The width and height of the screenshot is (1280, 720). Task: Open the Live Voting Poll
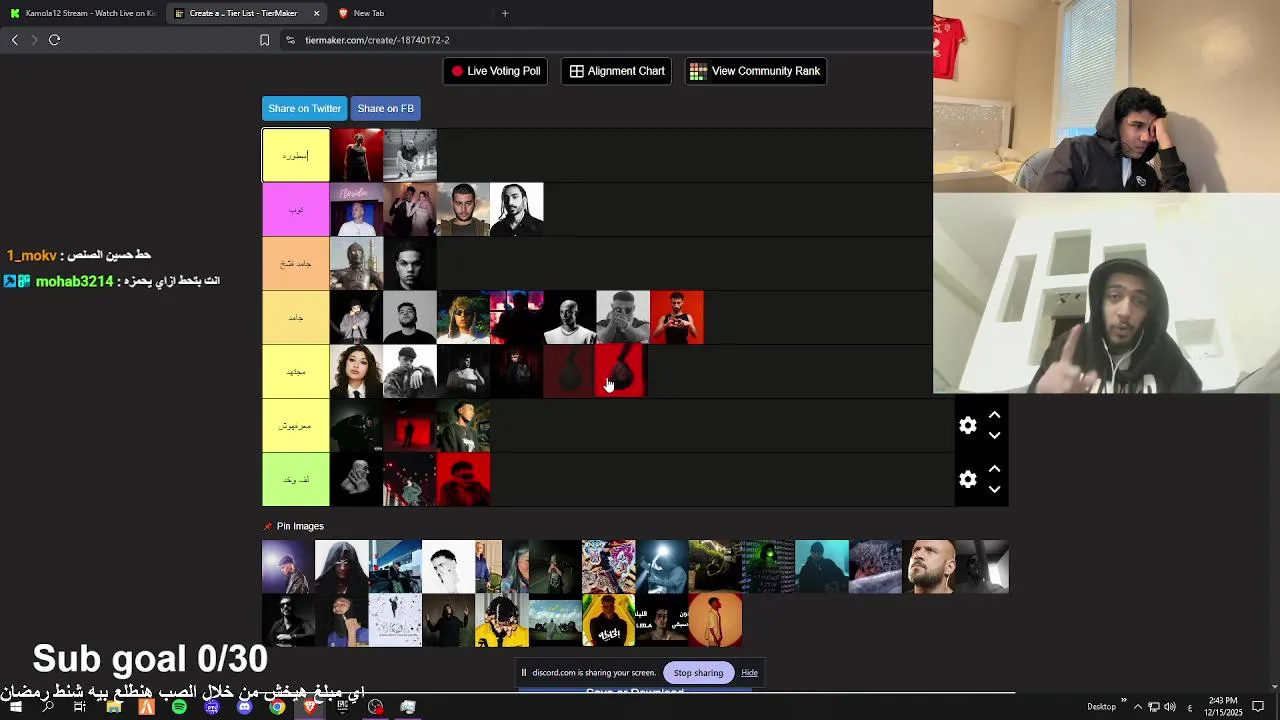[x=495, y=71]
